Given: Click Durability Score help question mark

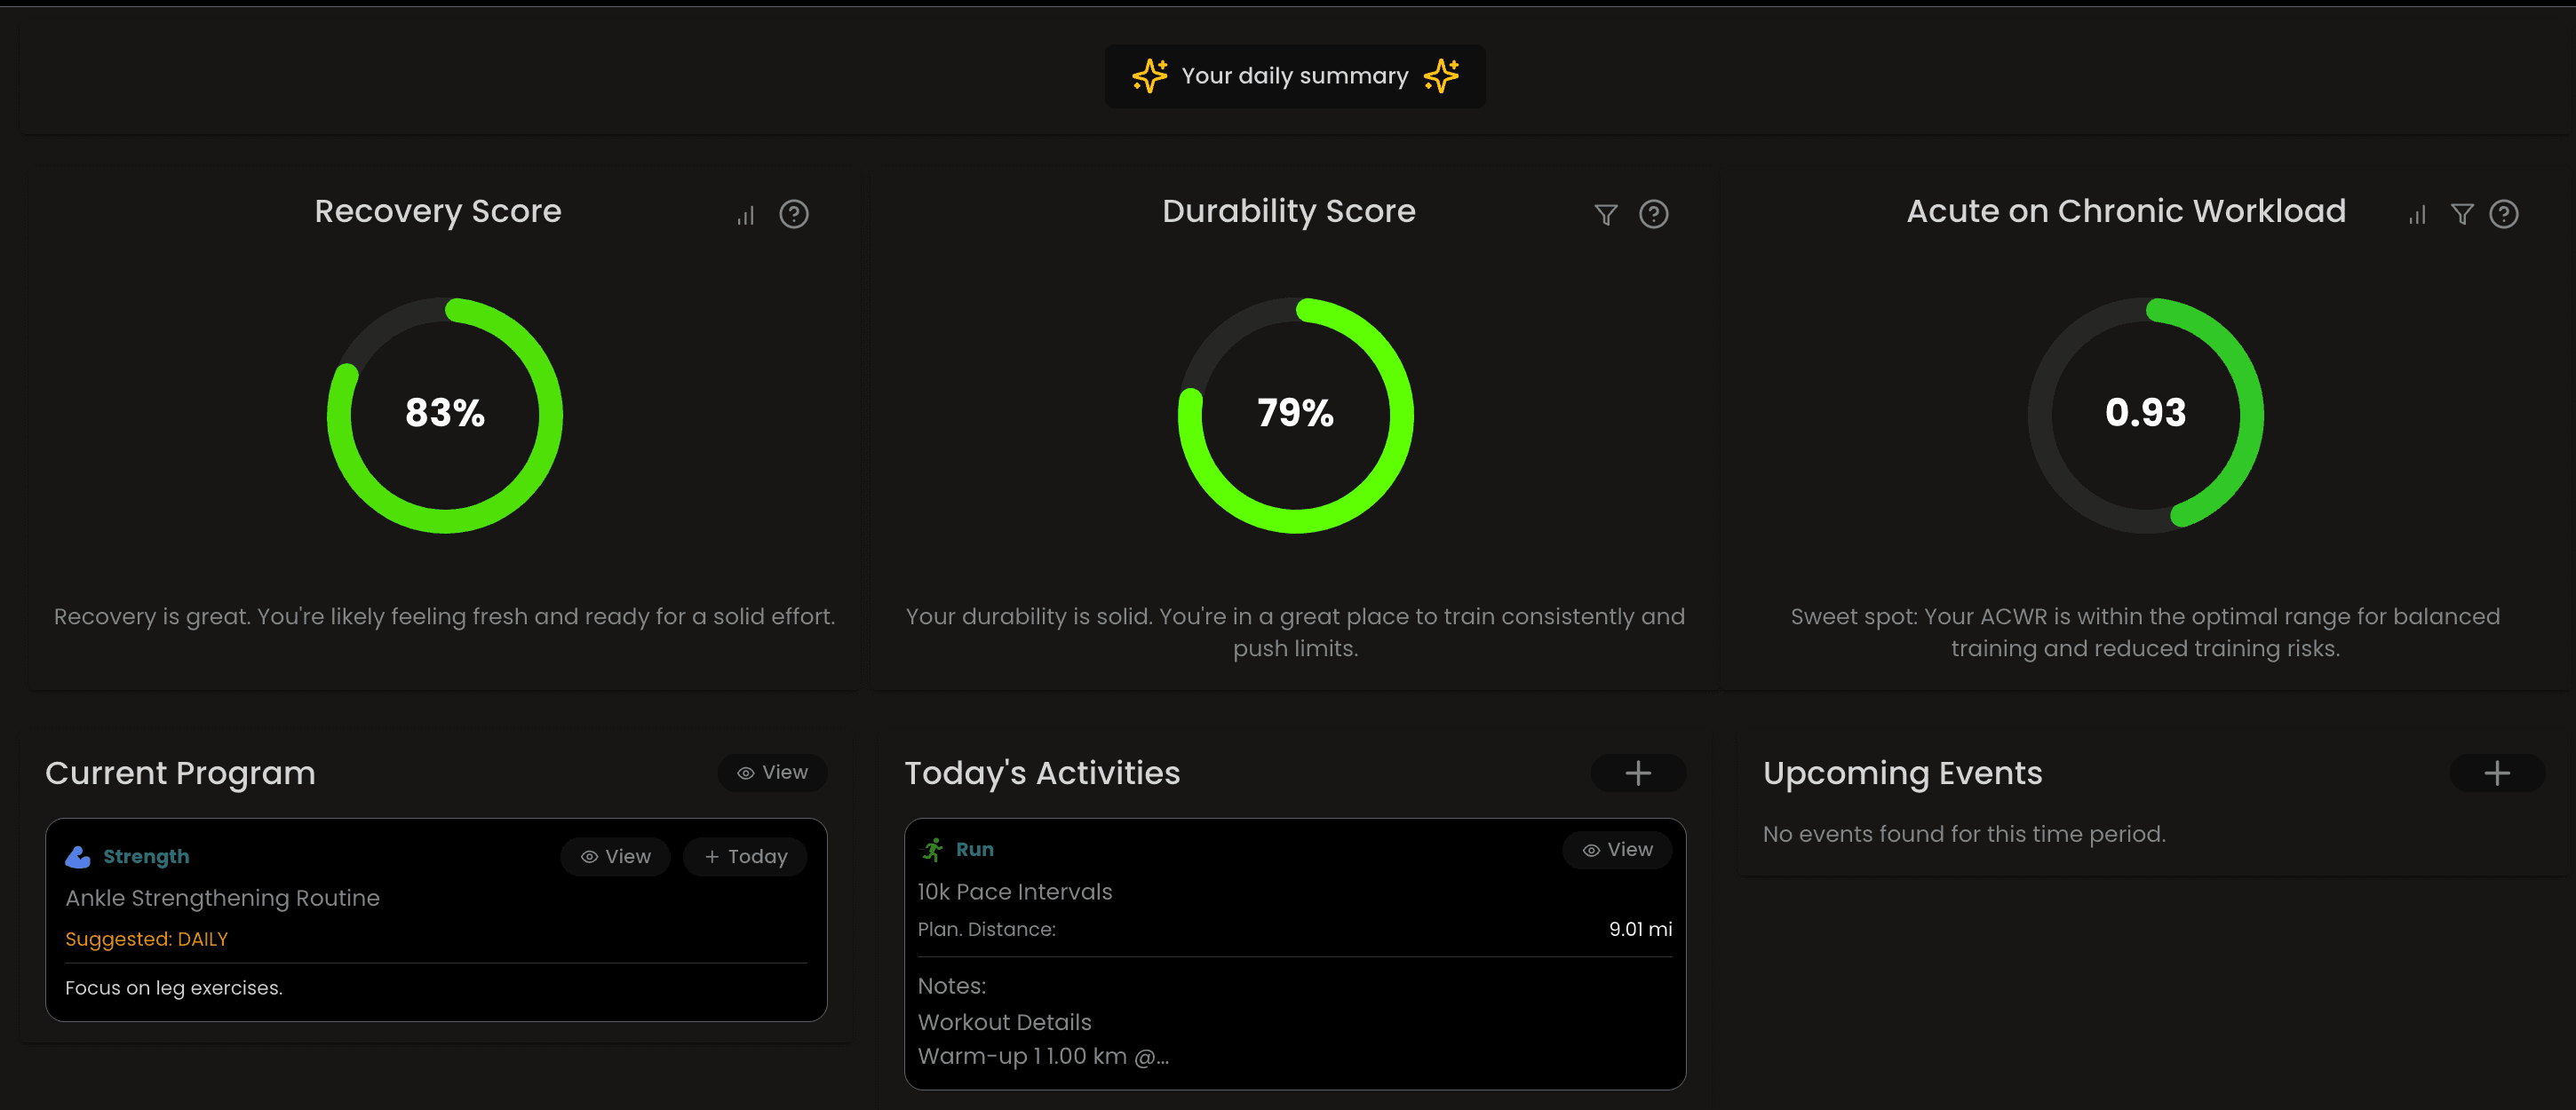Looking at the screenshot, I should pyautogui.click(x=1653, y=214).
